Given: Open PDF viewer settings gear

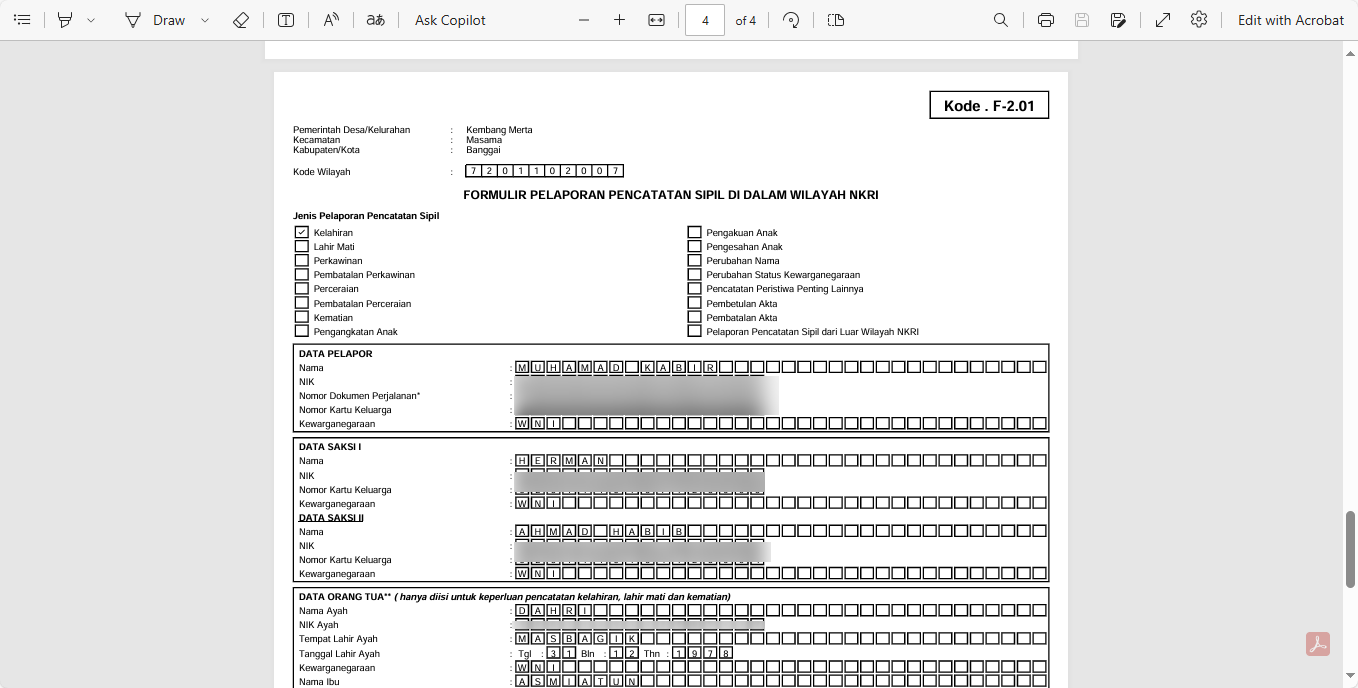Looking at the screenshot, I should [1199, 20].
